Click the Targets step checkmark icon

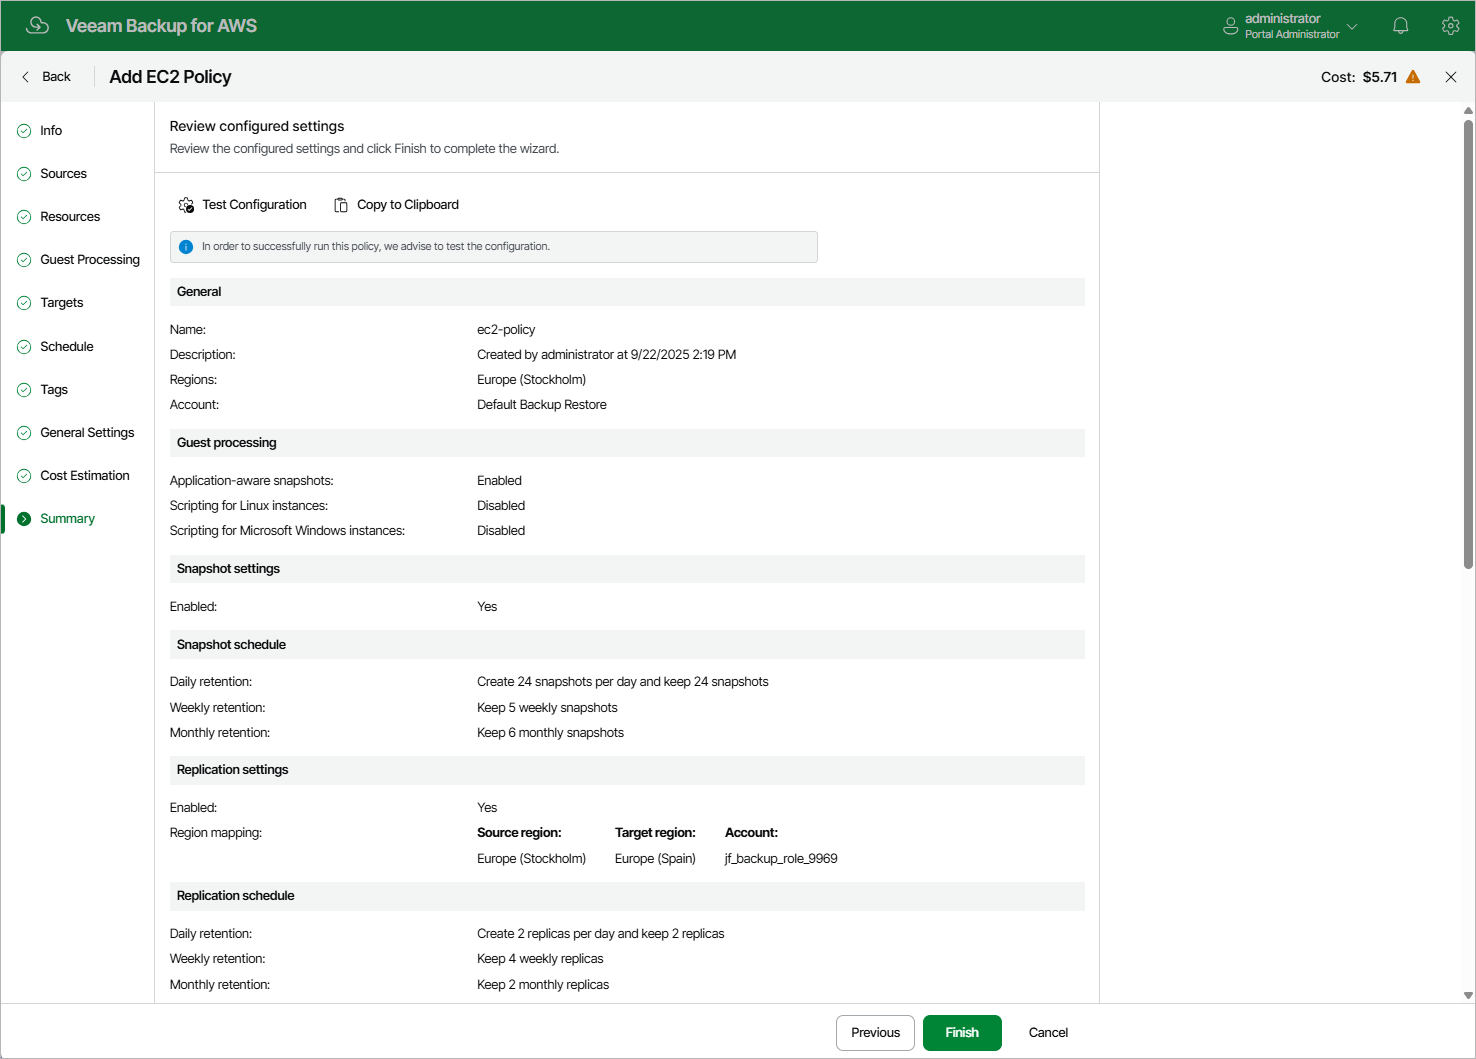coord(24,303)
